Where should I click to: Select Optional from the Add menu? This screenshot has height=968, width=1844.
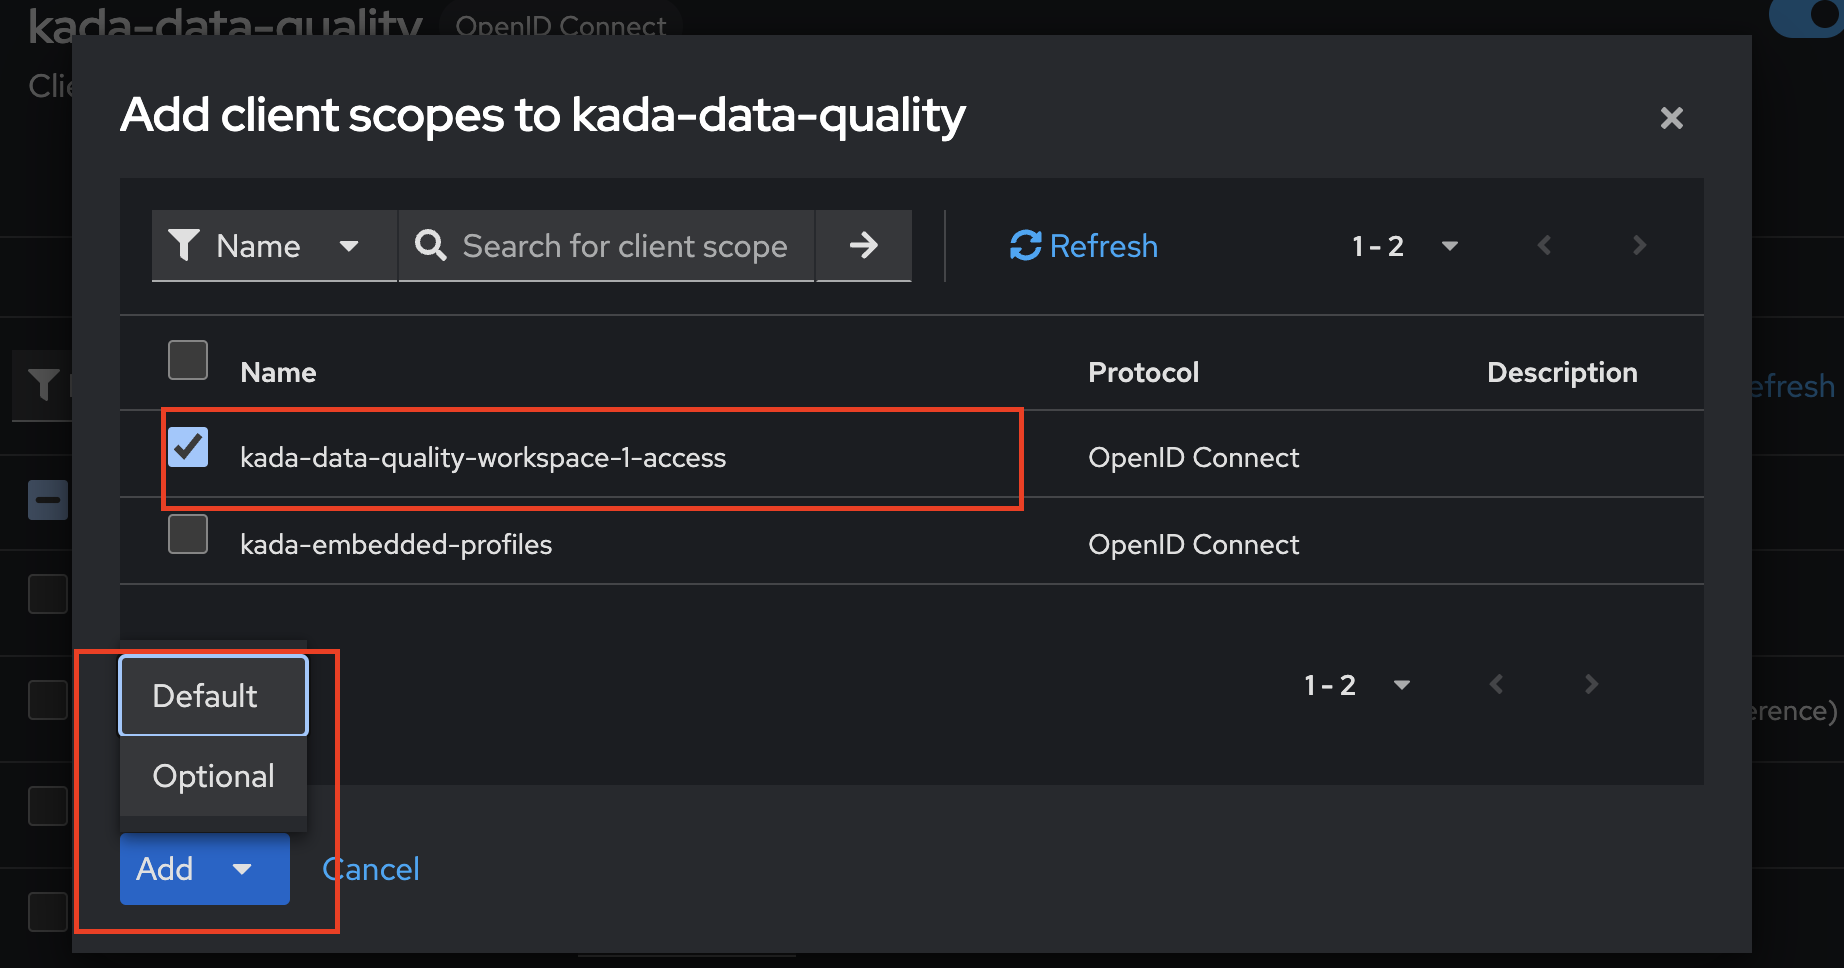click(x=213, y=776)
